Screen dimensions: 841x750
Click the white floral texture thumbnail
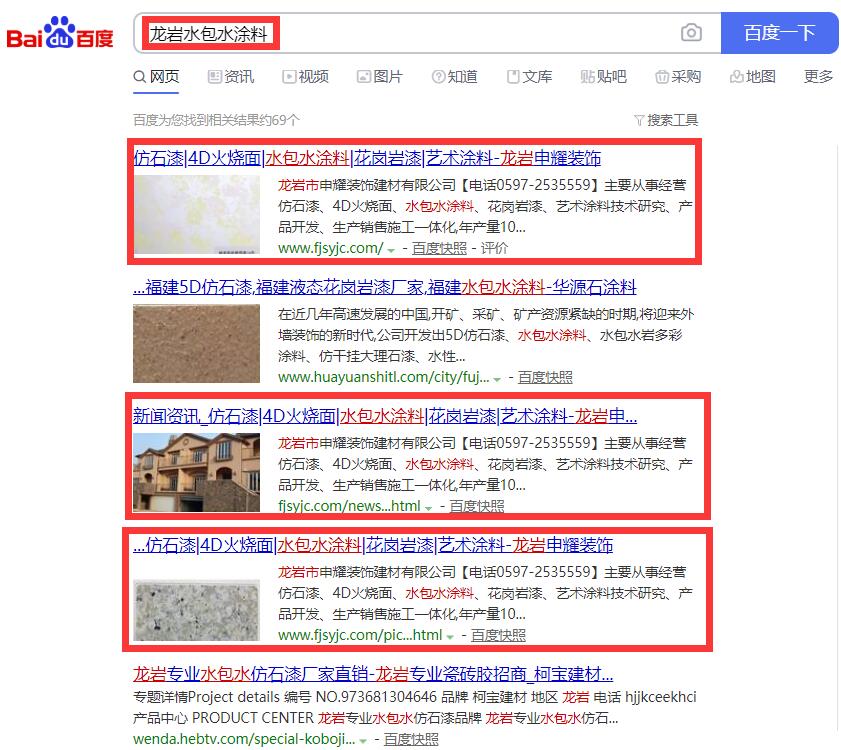click(196, 215)
